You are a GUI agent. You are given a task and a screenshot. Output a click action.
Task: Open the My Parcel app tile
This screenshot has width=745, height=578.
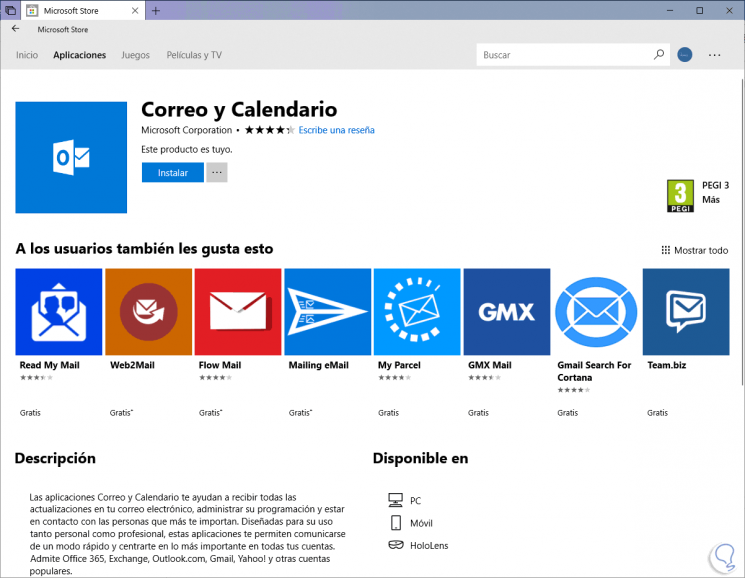pyautogui.click(x=417, y=312)
